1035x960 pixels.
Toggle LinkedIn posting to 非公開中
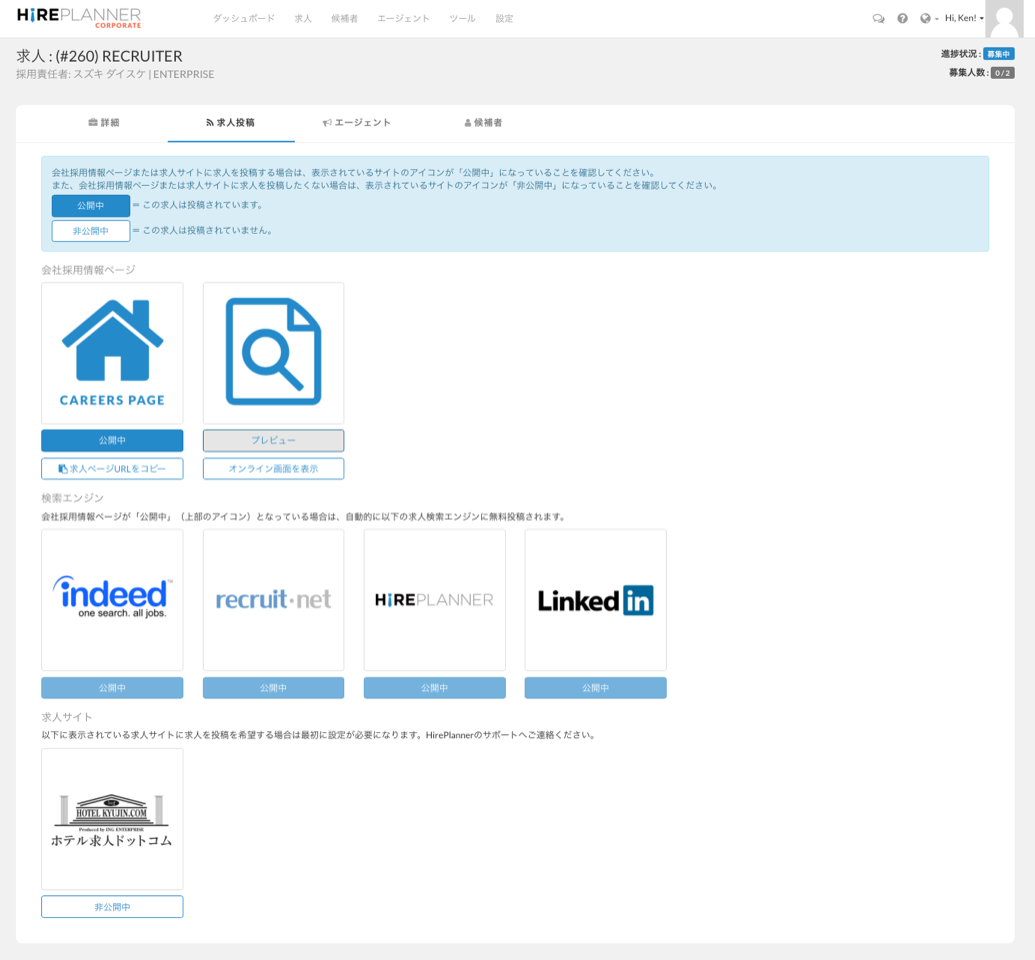595,687
